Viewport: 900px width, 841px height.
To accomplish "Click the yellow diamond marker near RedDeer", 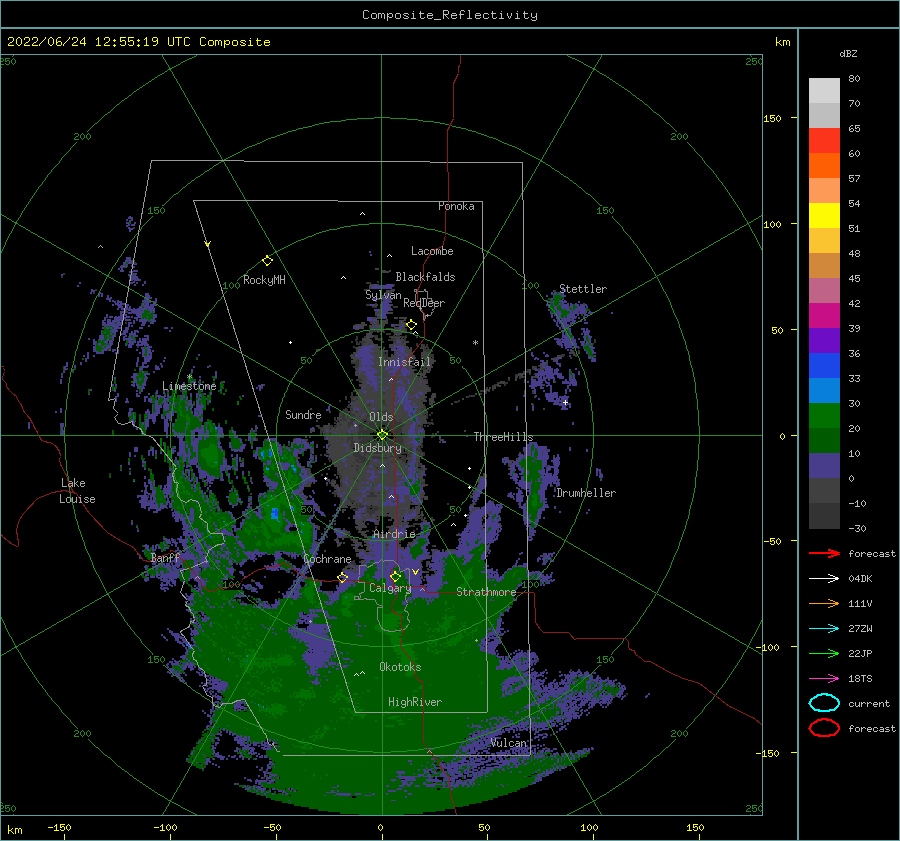I will 412,325.
